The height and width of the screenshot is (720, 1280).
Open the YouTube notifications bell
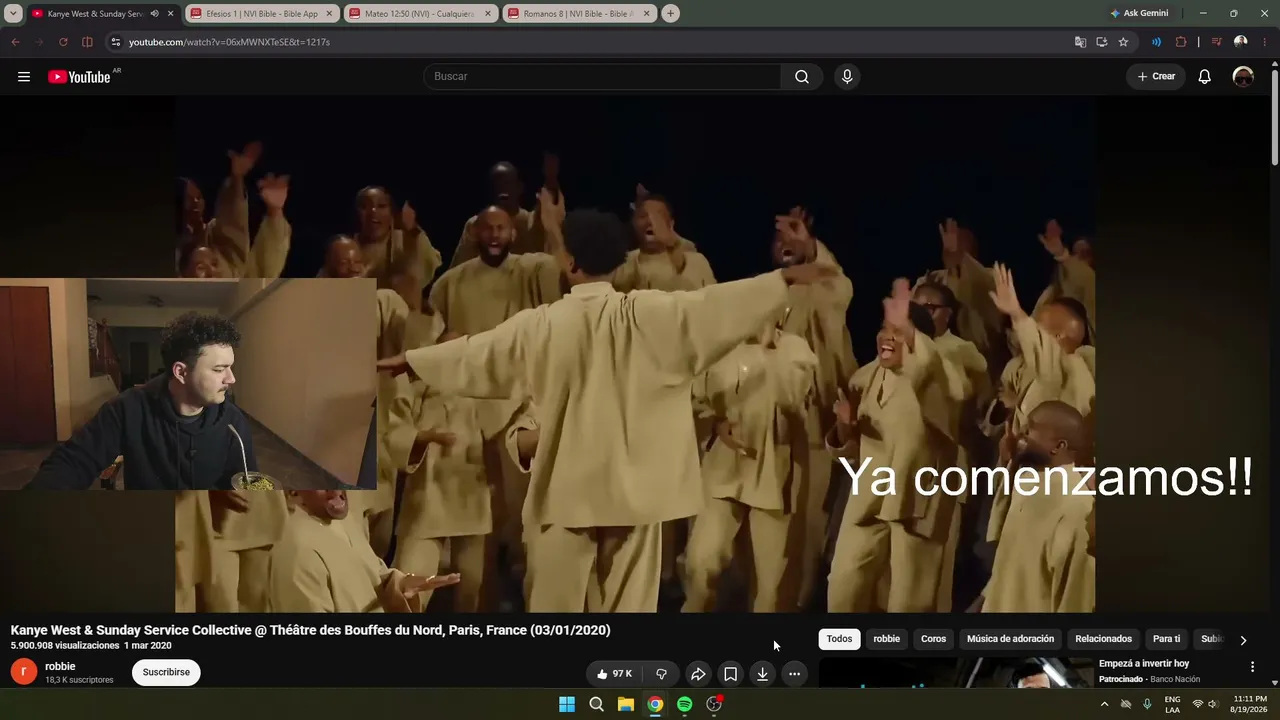(x=1205, y=77)
